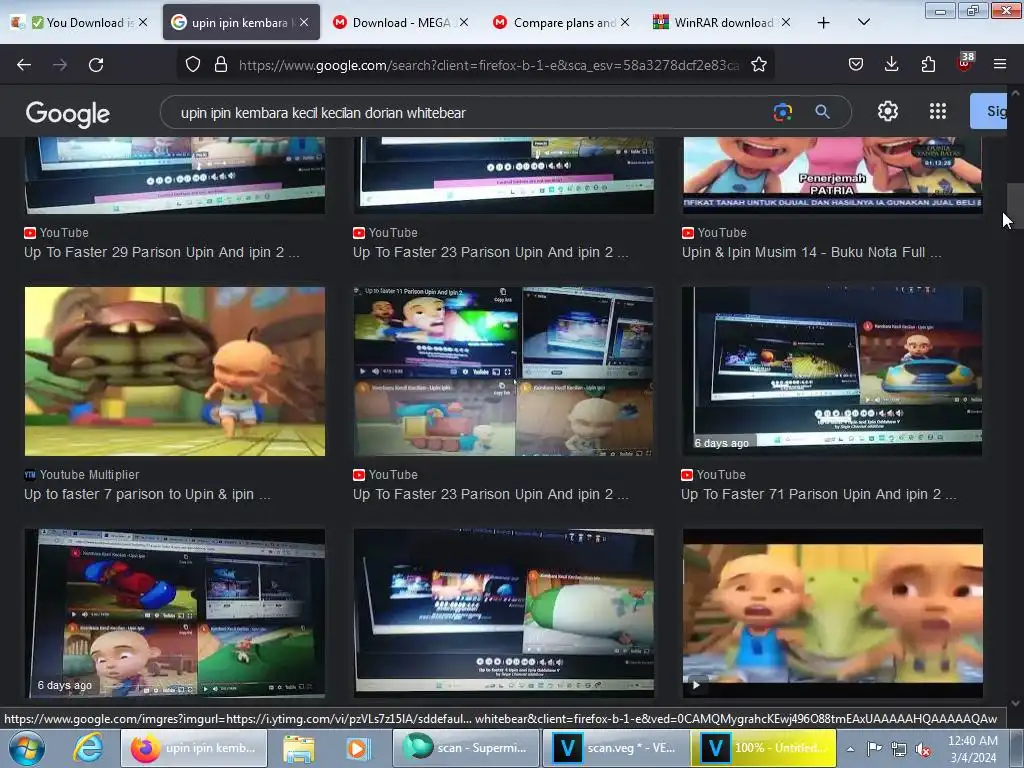
Task: Open Upin & Ipin Musim 14 Buku Nota link
Action: [811, 253]
